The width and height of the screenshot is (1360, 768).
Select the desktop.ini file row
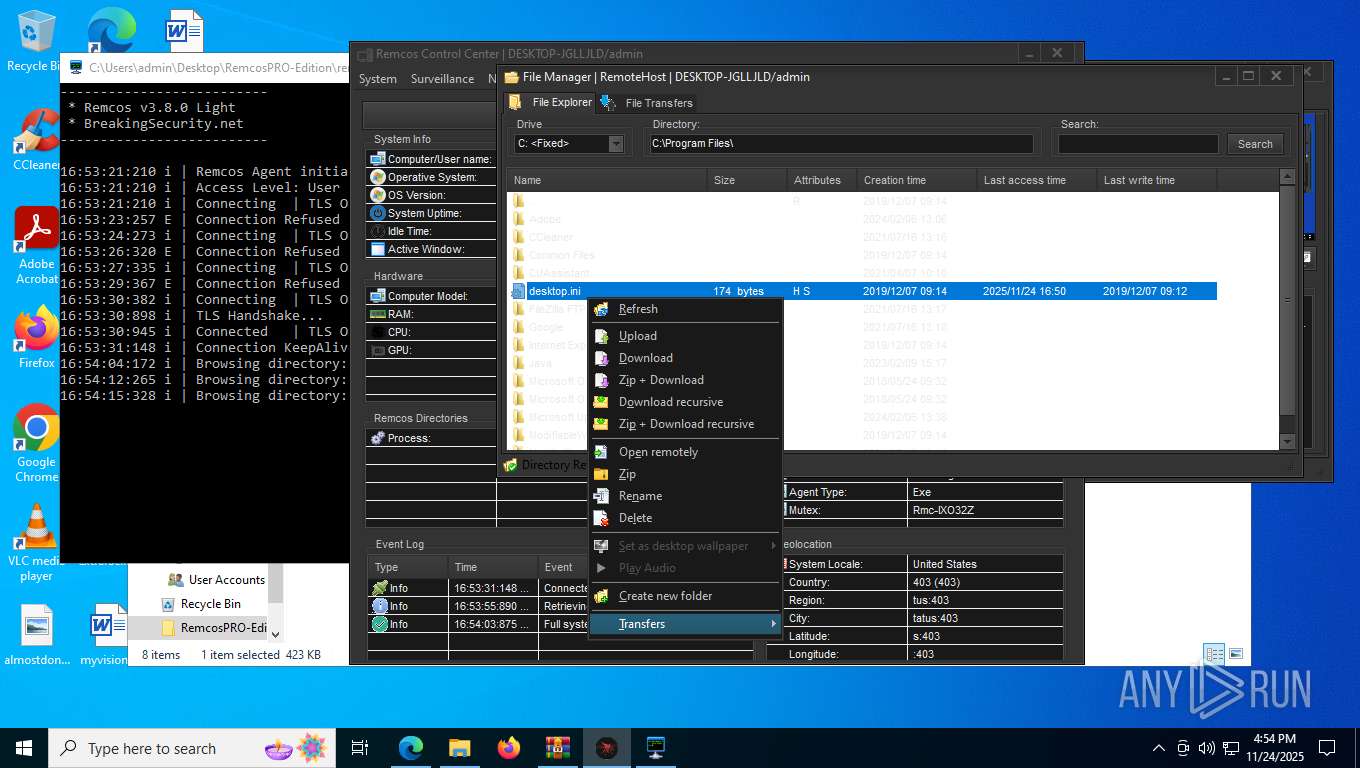[x=863, y=291]
